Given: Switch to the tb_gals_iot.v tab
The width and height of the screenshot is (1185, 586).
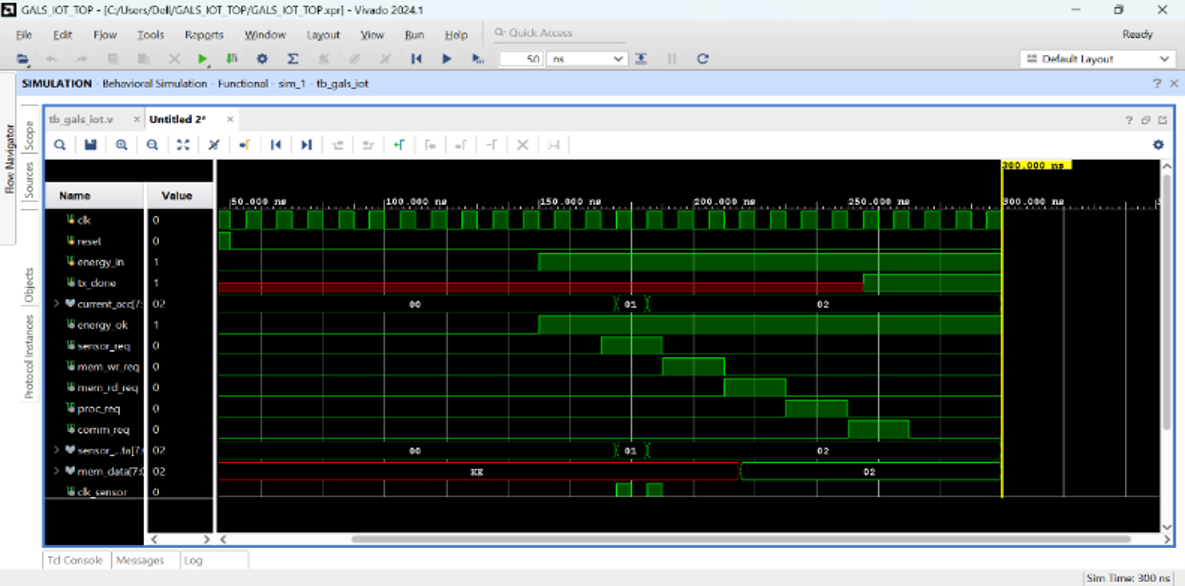Looking at the screenshot, I should pos(81,119).
